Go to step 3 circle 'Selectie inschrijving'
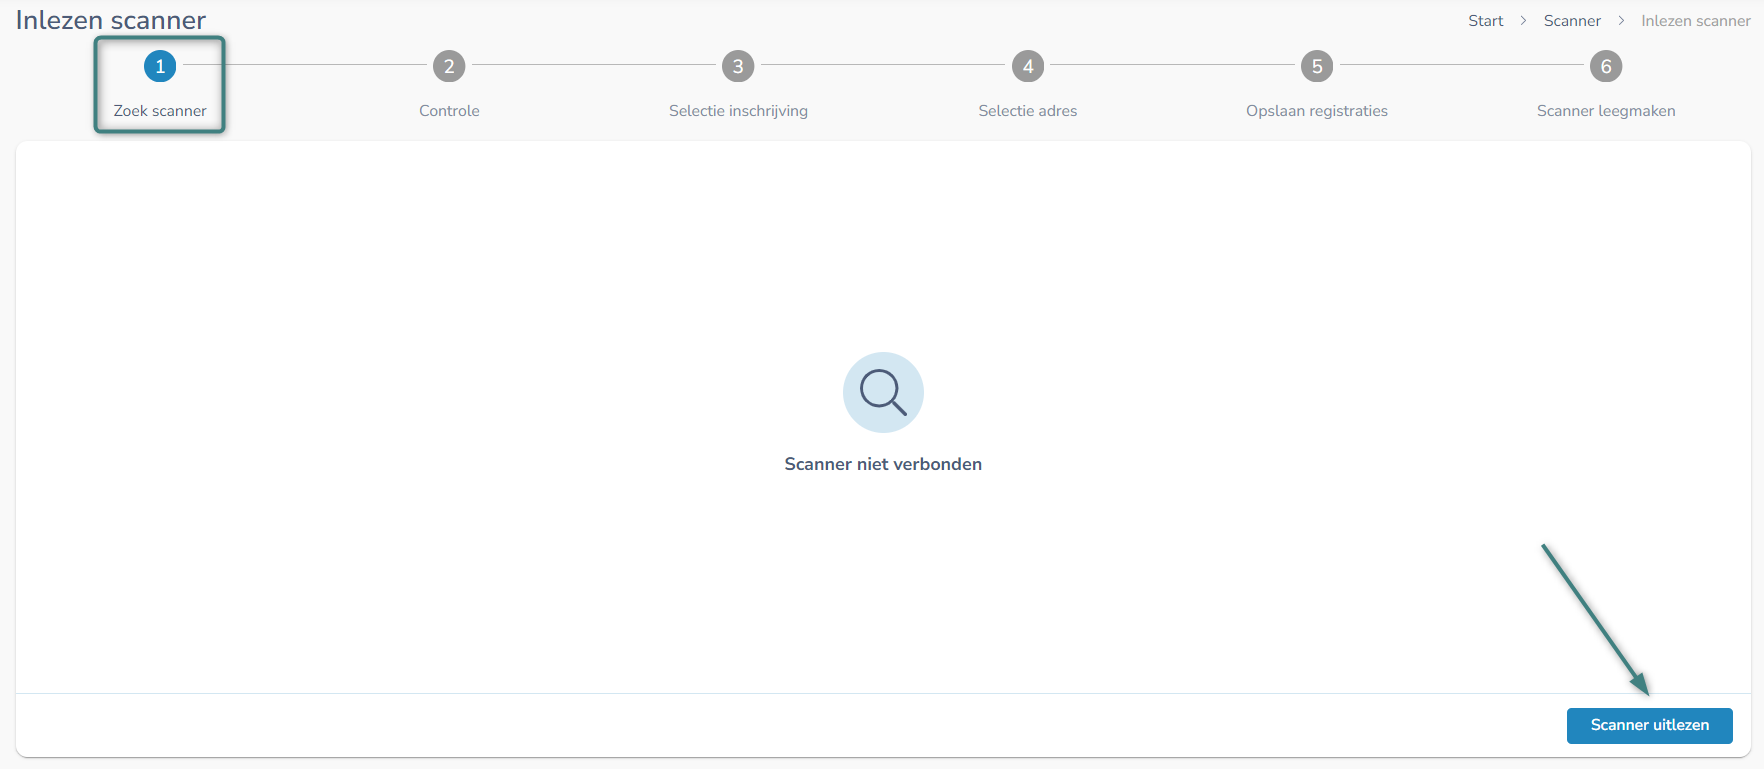Screen dimensions: 1764x769 (738, 67)
